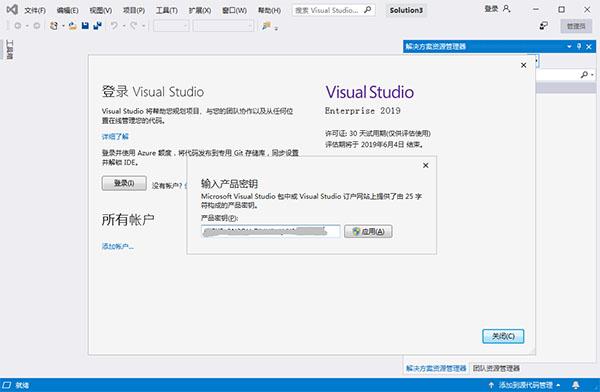Open the 帮助(H) menu
The image size is (600, 392).
(269, 10)
